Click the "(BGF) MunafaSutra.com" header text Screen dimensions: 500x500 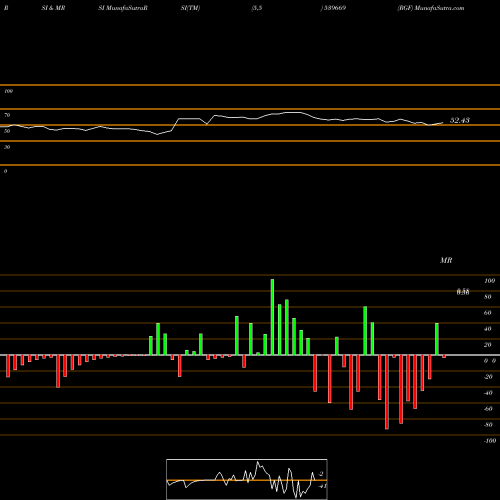coord(431,8)
